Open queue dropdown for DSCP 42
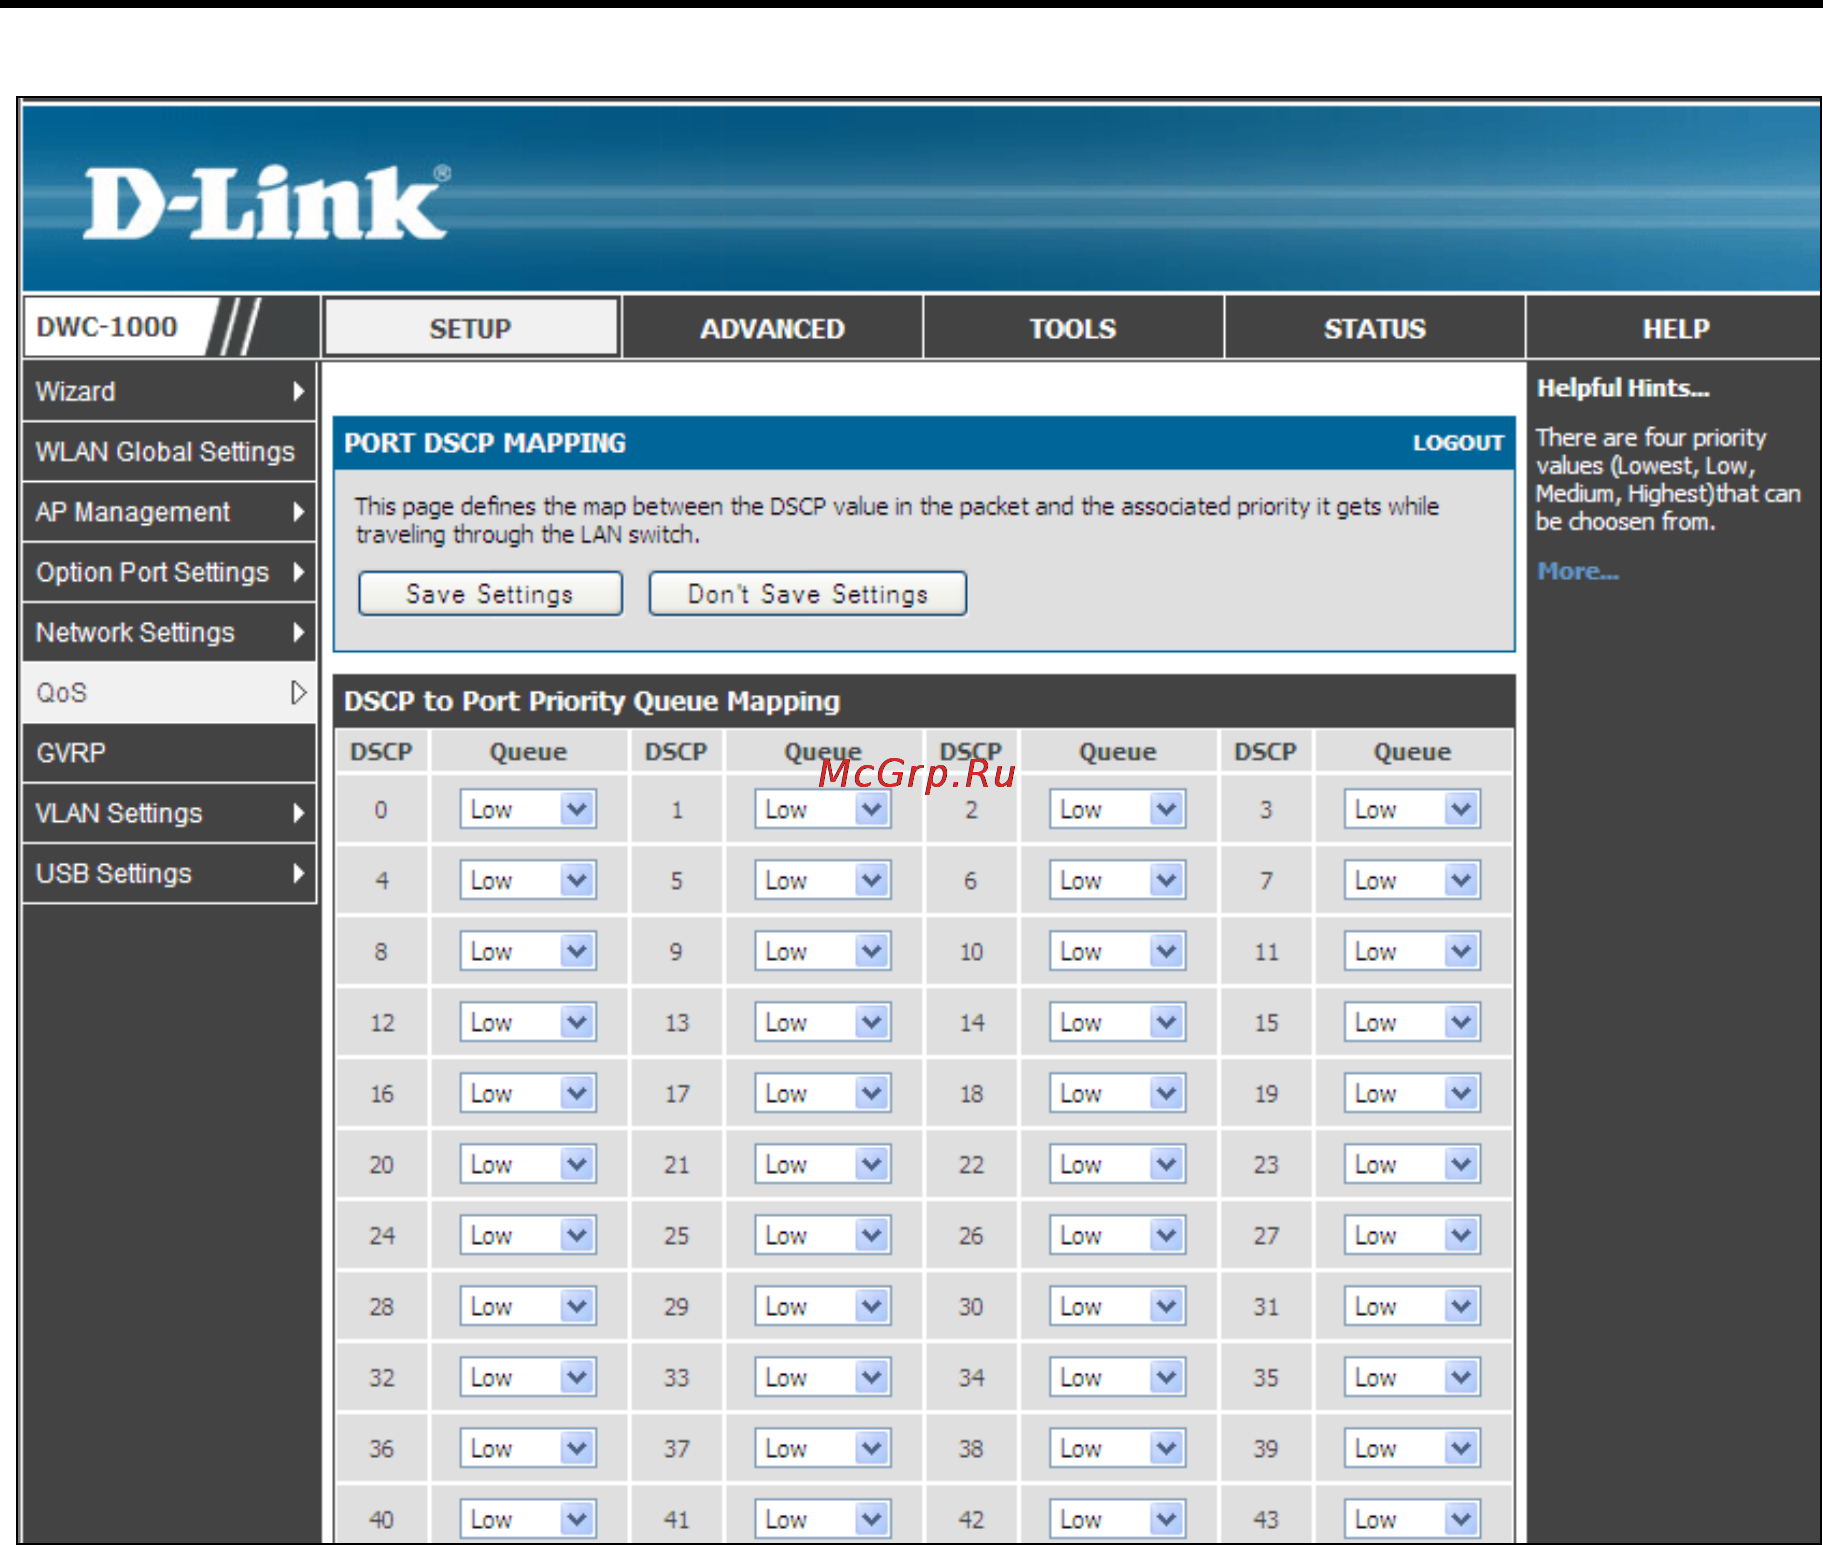Viewport: 1823px width, 1545px height. tap(1117, 1519)
